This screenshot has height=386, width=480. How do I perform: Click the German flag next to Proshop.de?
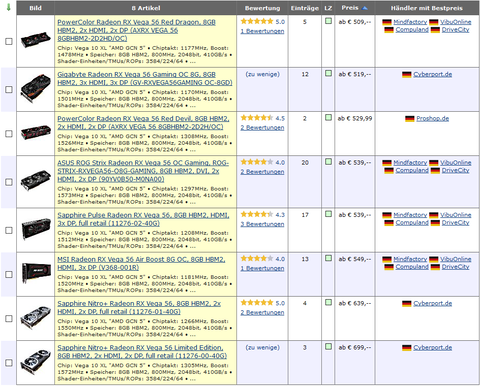point(410,119)
